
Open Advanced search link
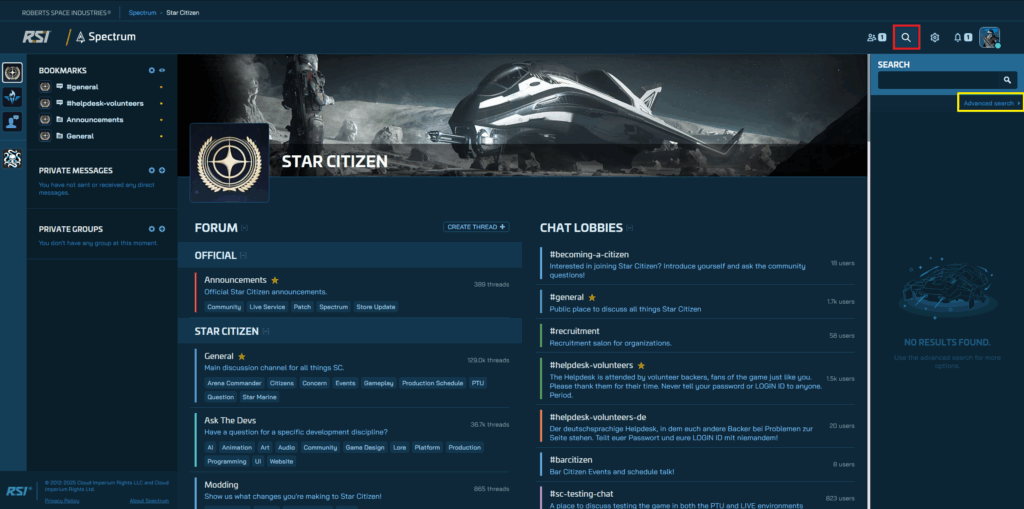tap(989, 103)
